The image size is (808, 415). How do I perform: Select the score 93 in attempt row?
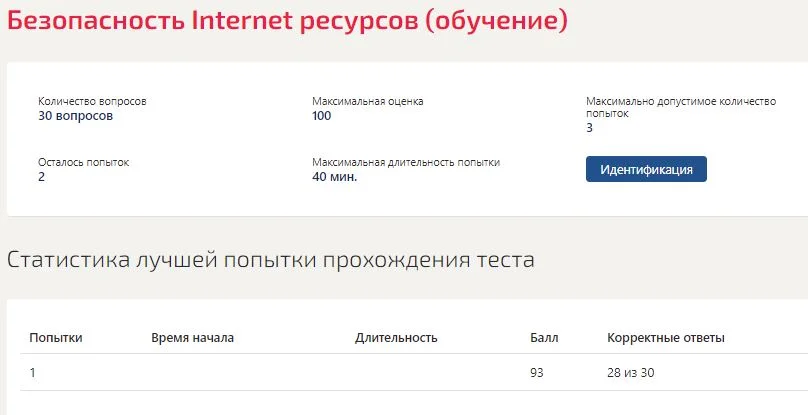tap(536, 373)
